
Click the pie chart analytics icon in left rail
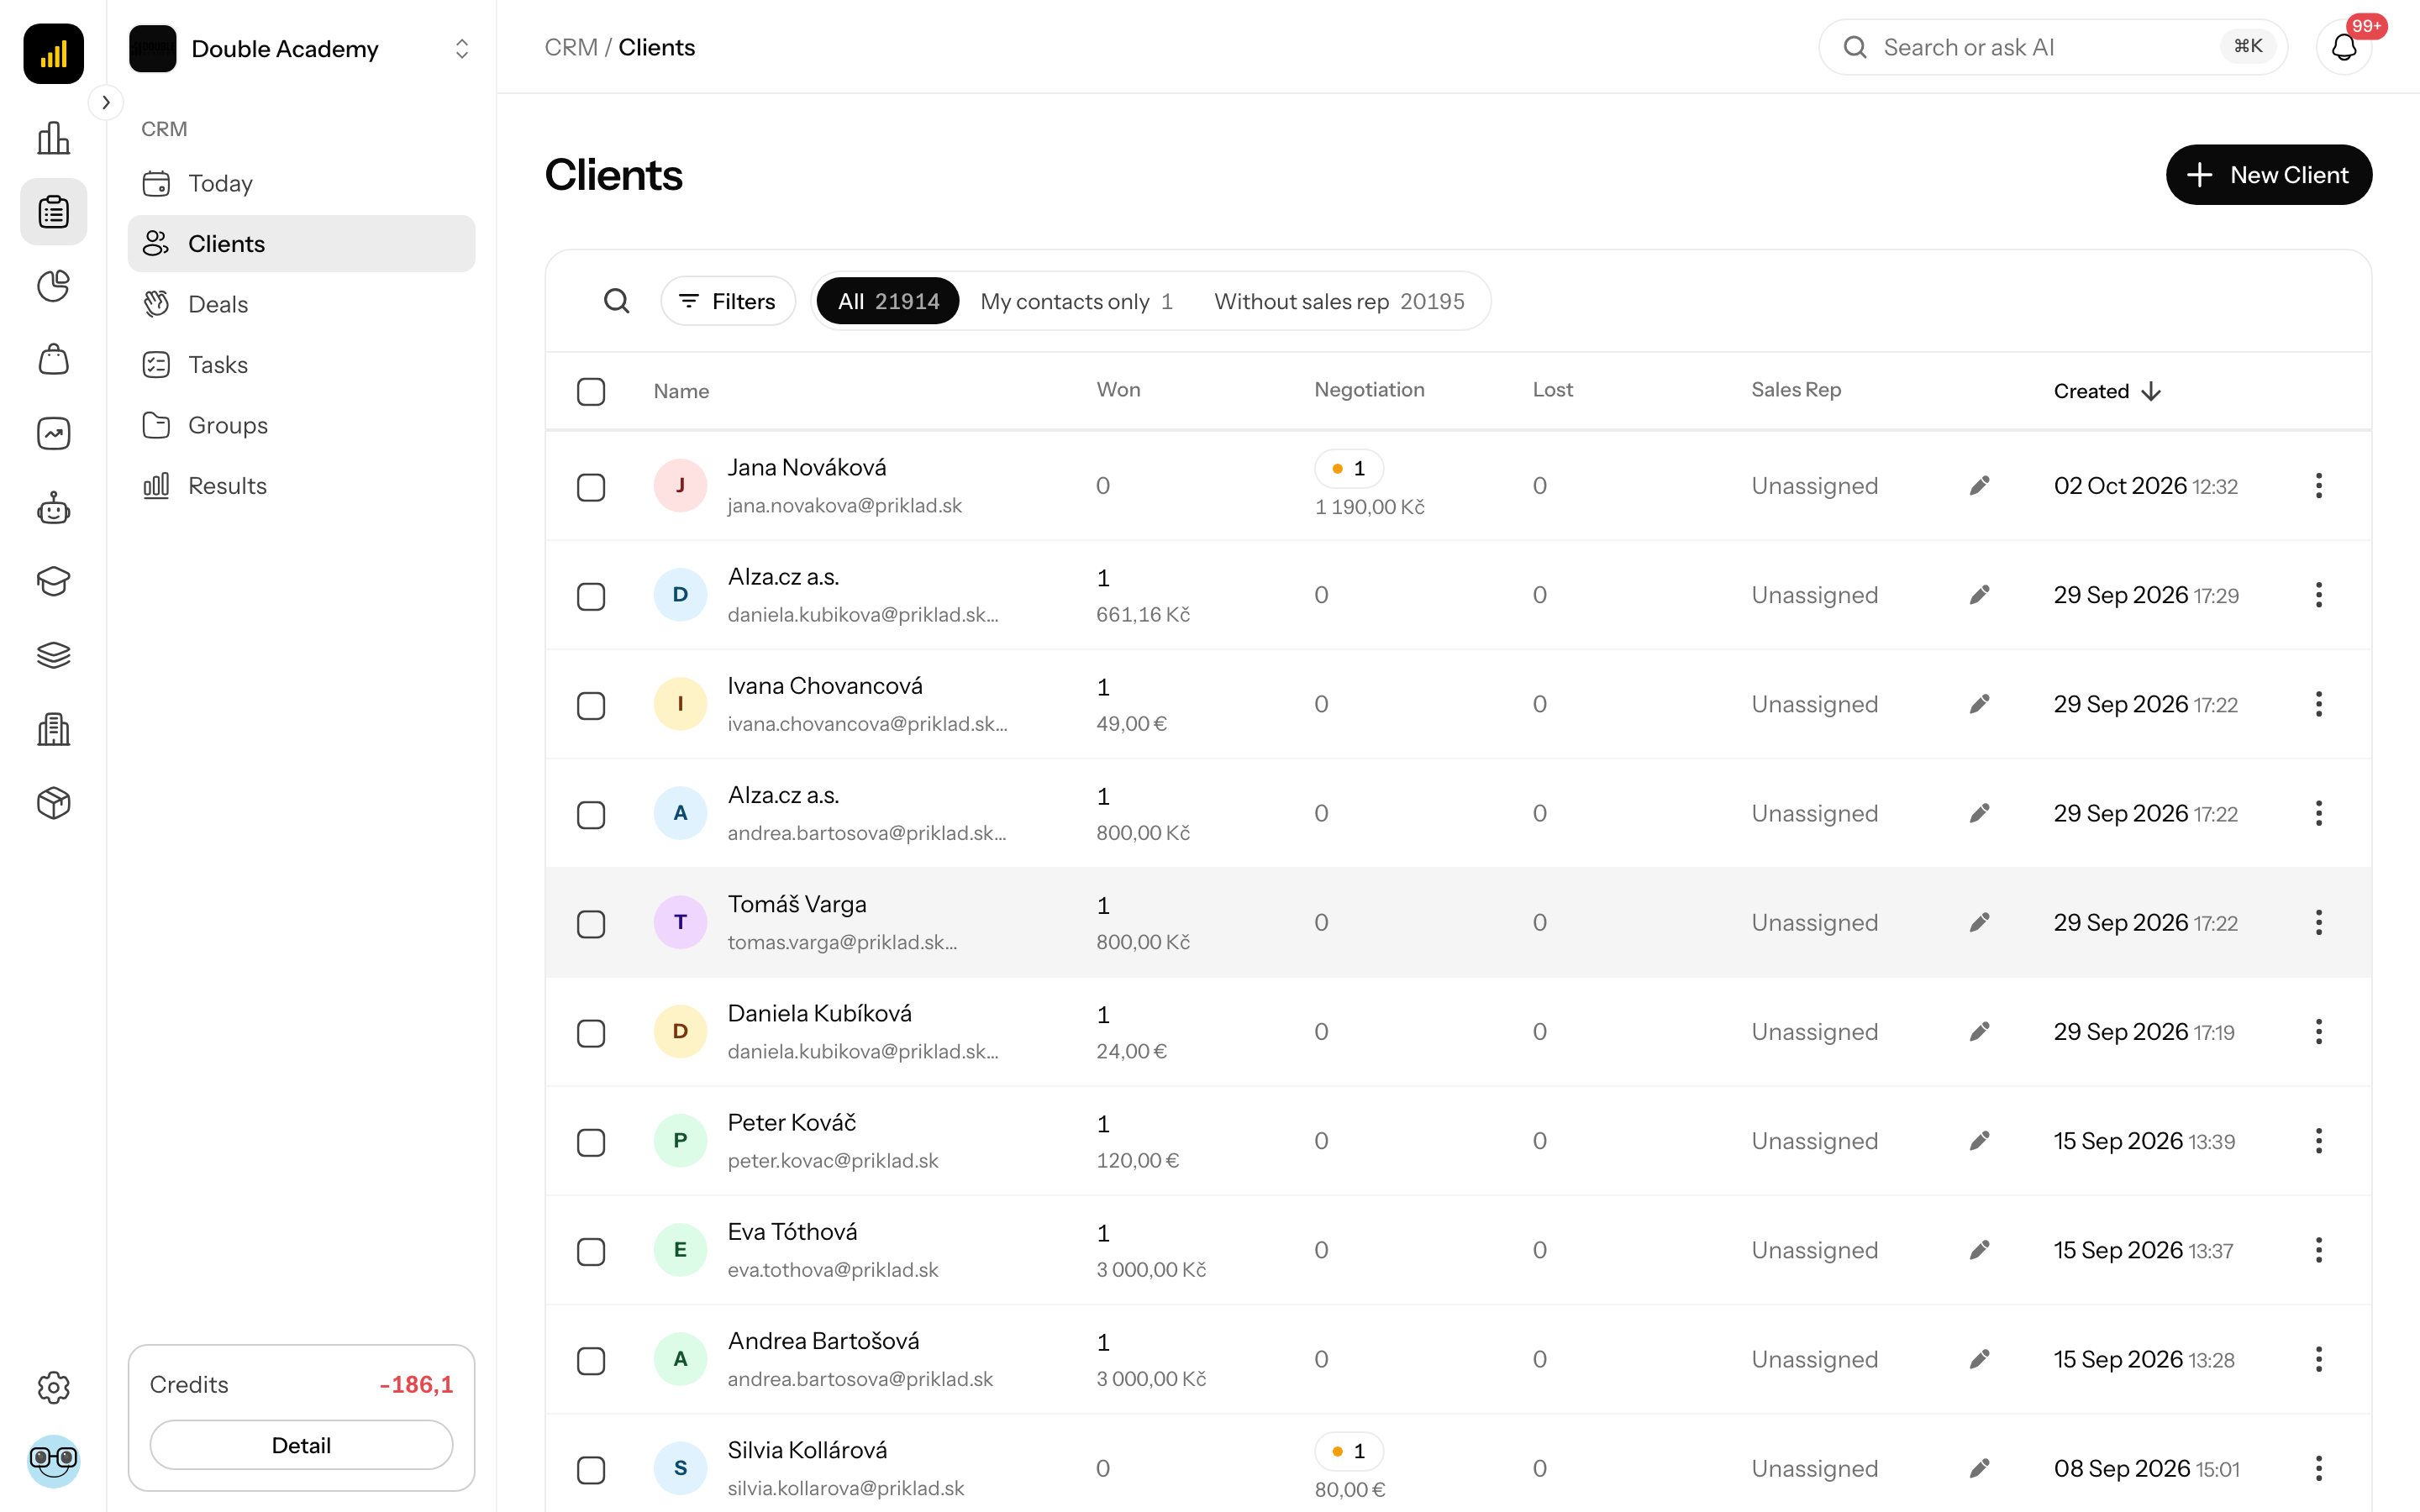tap(53, 286)
